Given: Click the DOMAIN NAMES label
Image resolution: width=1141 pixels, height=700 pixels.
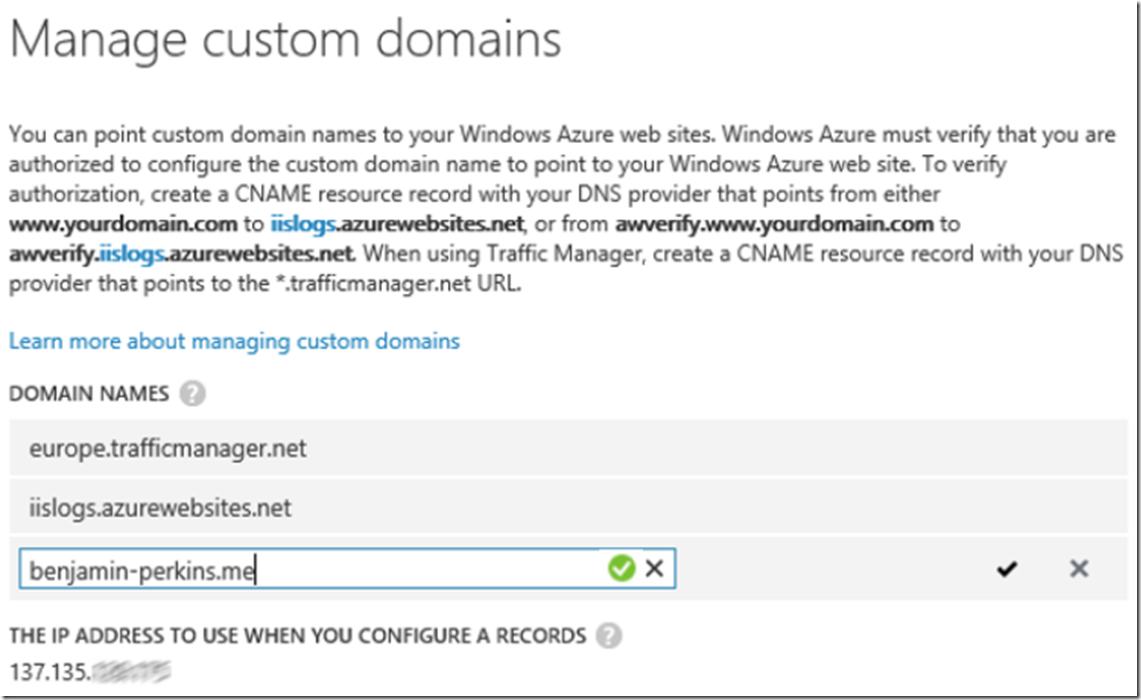Looking at the screenshot, I should (89, 394).
